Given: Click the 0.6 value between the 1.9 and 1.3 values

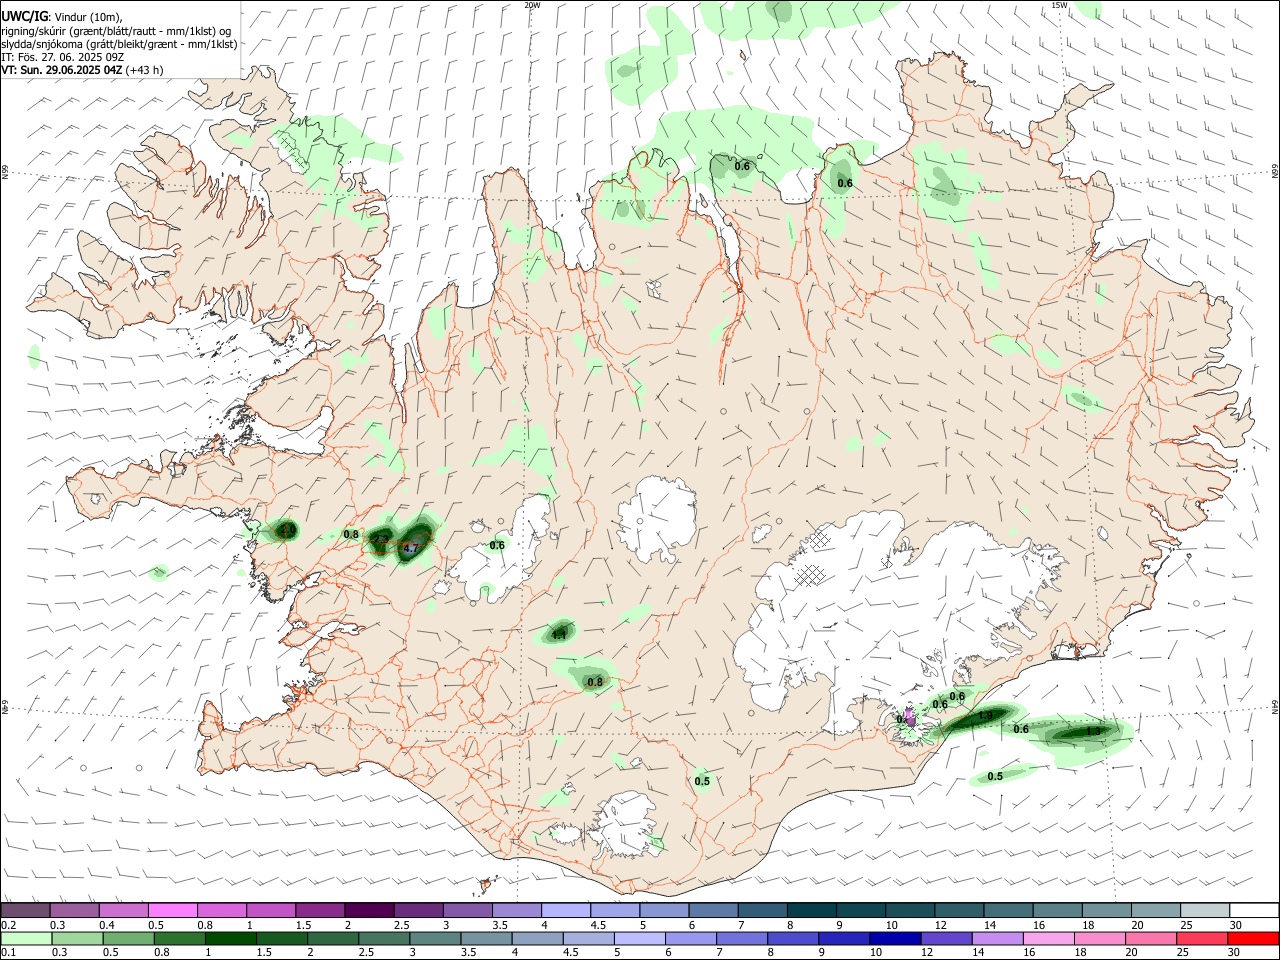Looking at the screenshot, I should click(x=1021, y=729).
